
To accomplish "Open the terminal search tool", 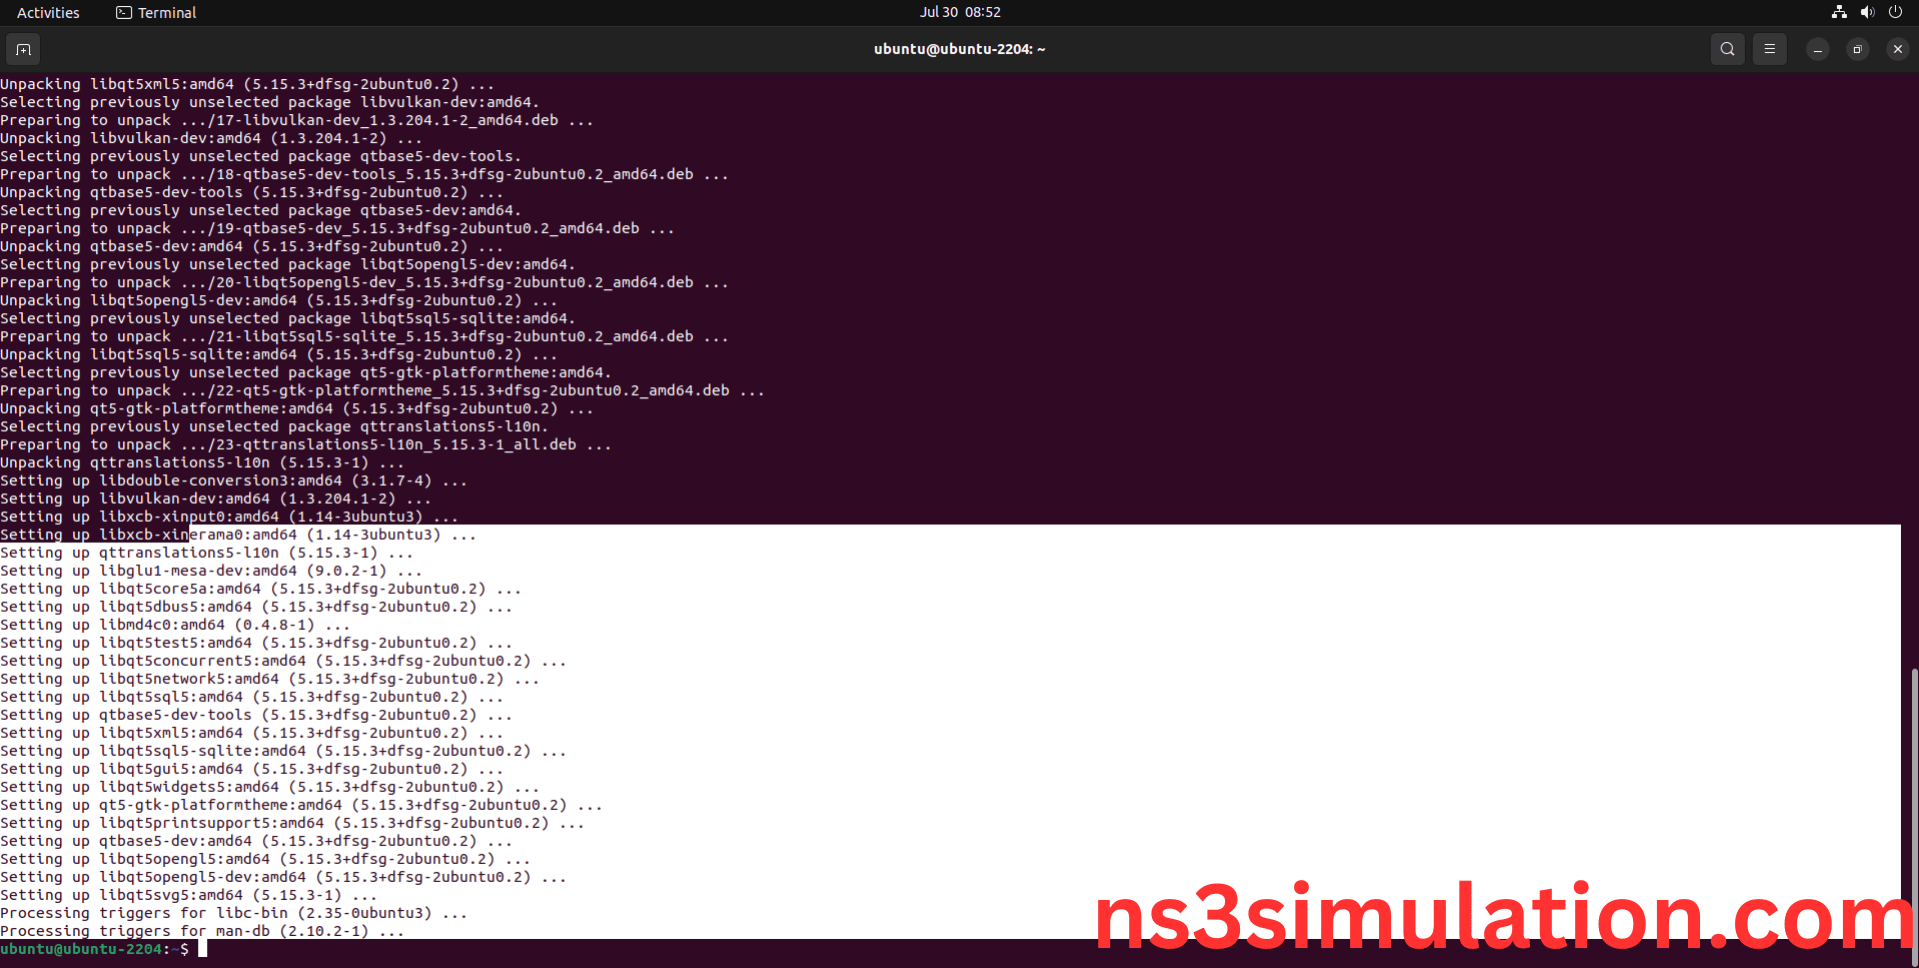I will [1726, 48].
